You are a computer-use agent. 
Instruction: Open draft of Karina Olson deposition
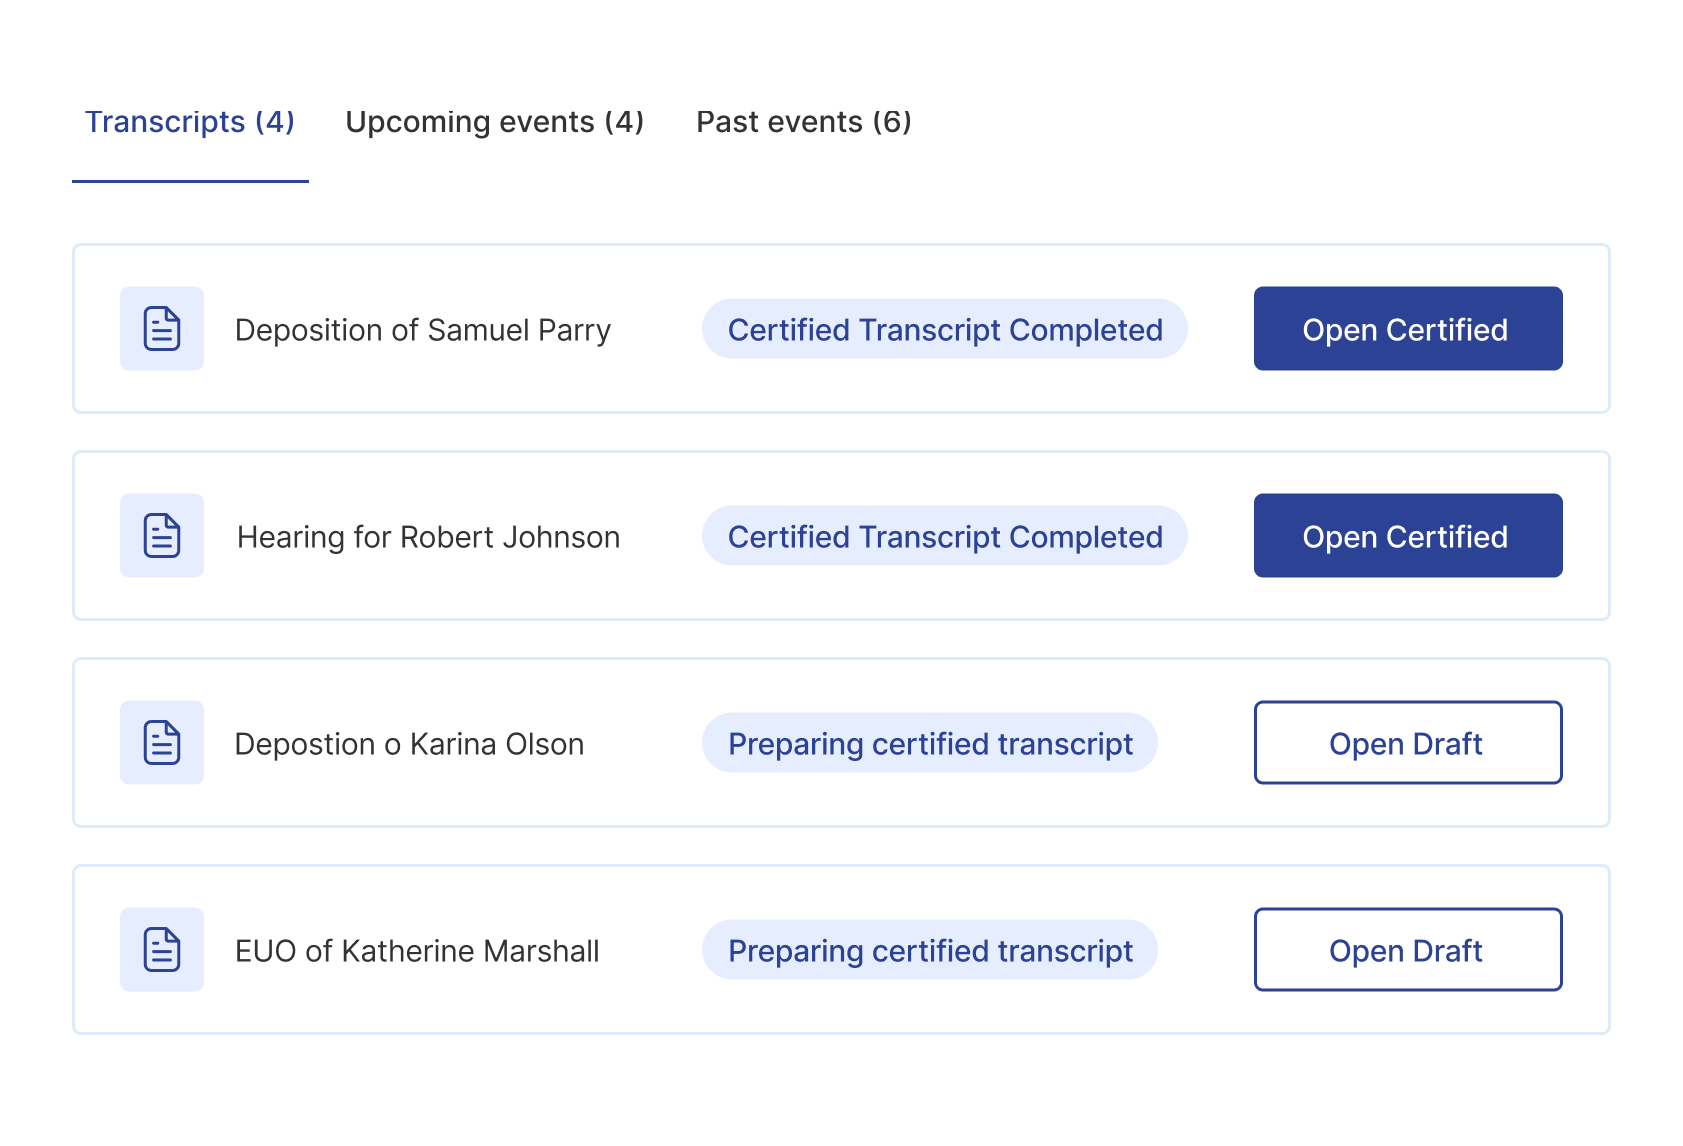pos(1407,743)
